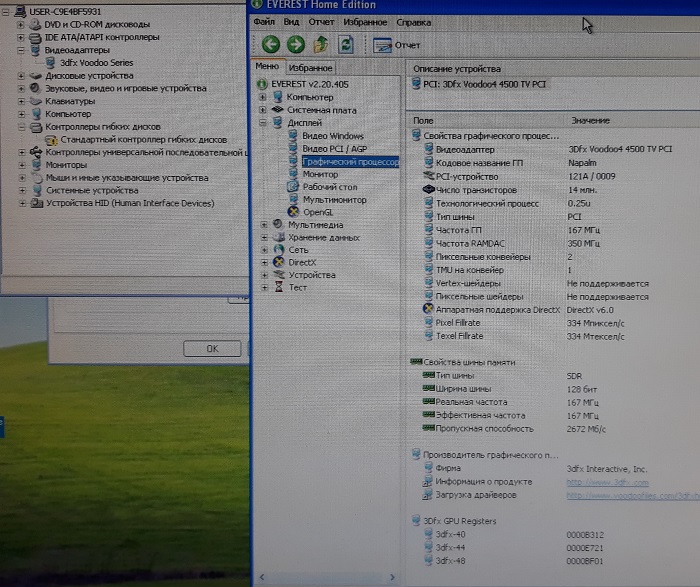Click the OK button in the dialog
The image size is (700, 587).
point(212,349)
